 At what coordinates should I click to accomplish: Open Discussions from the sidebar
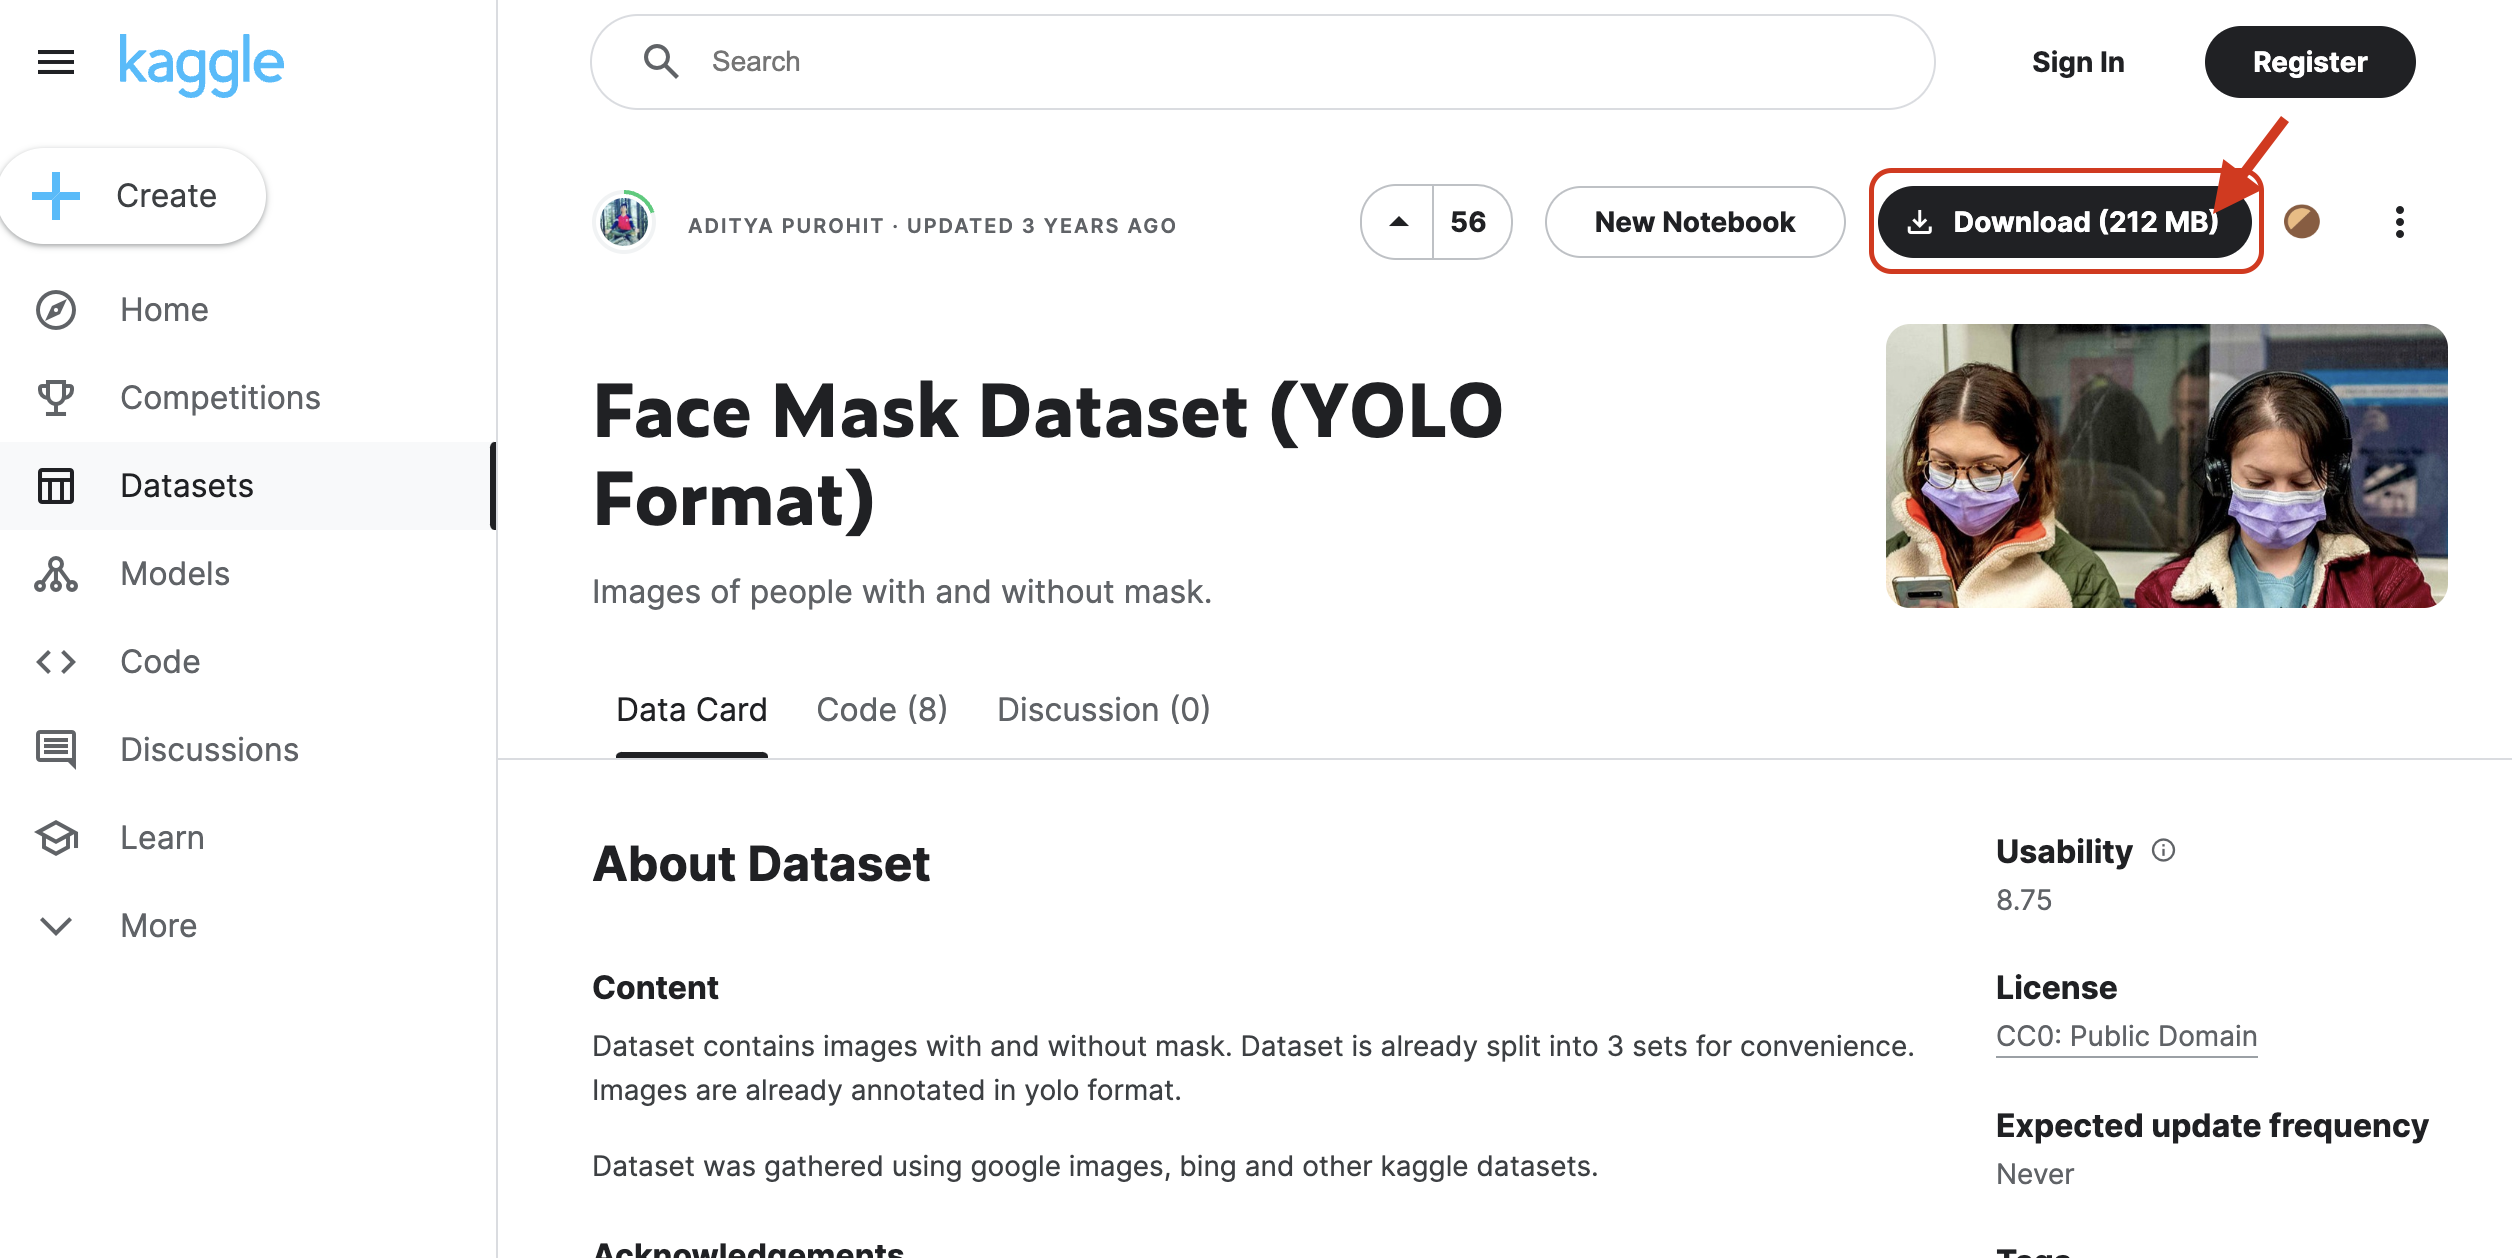[55, 749]
